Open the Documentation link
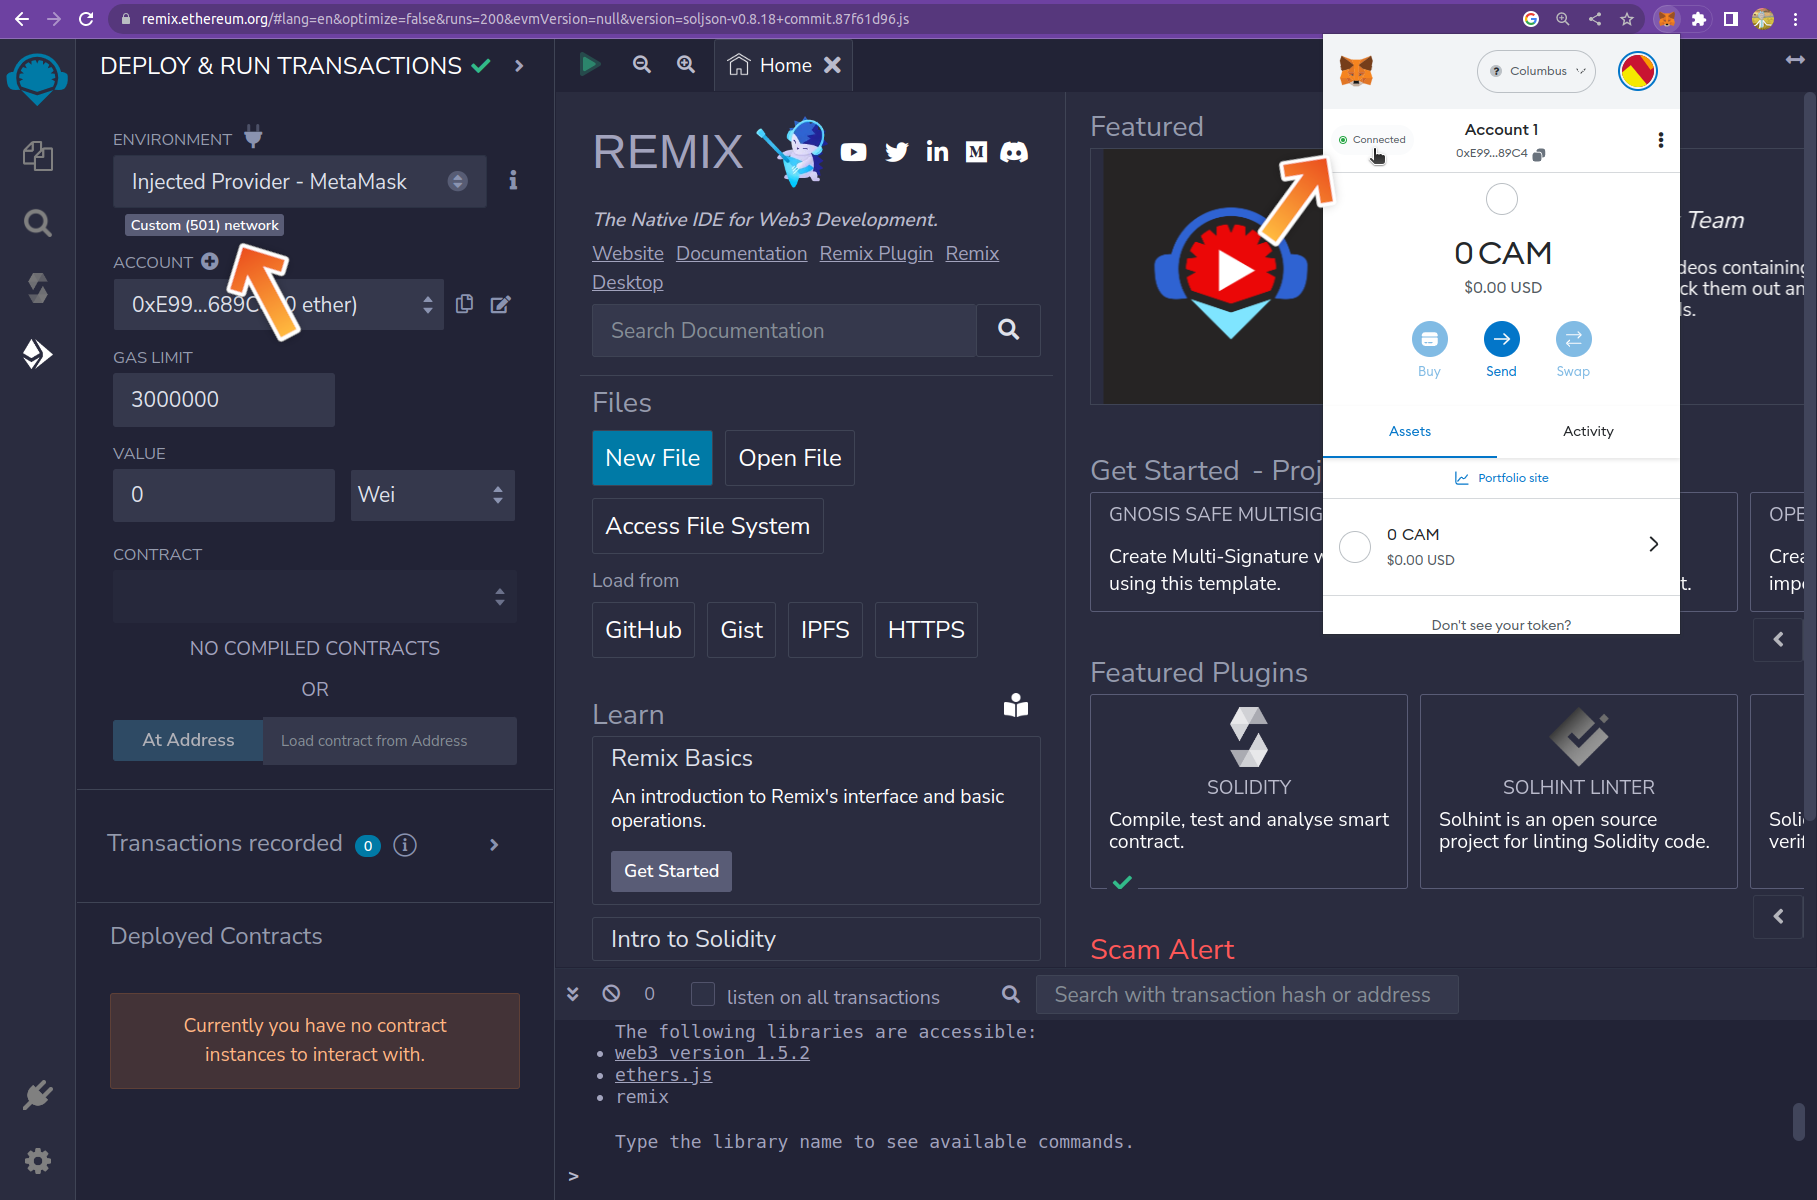 [x=741, y=253]
